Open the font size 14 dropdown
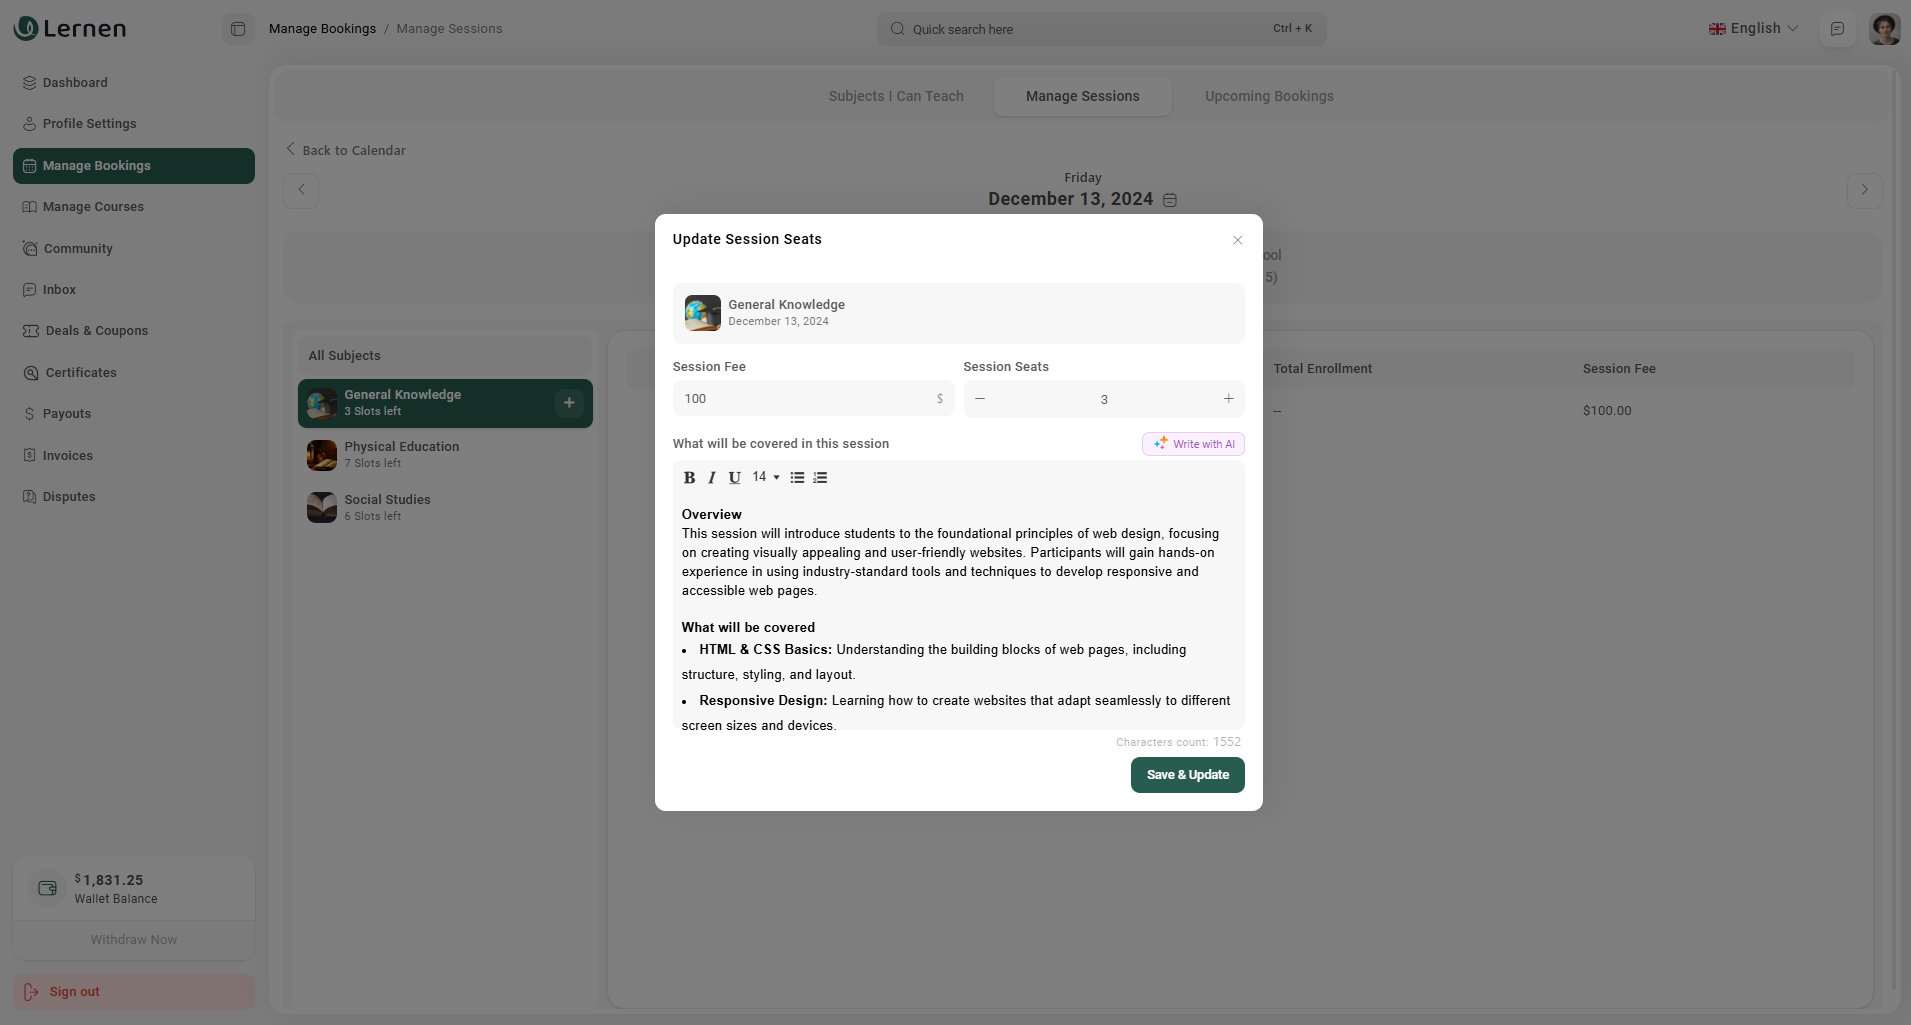This screenshot has height=1025, width=1911. [766, 477]
